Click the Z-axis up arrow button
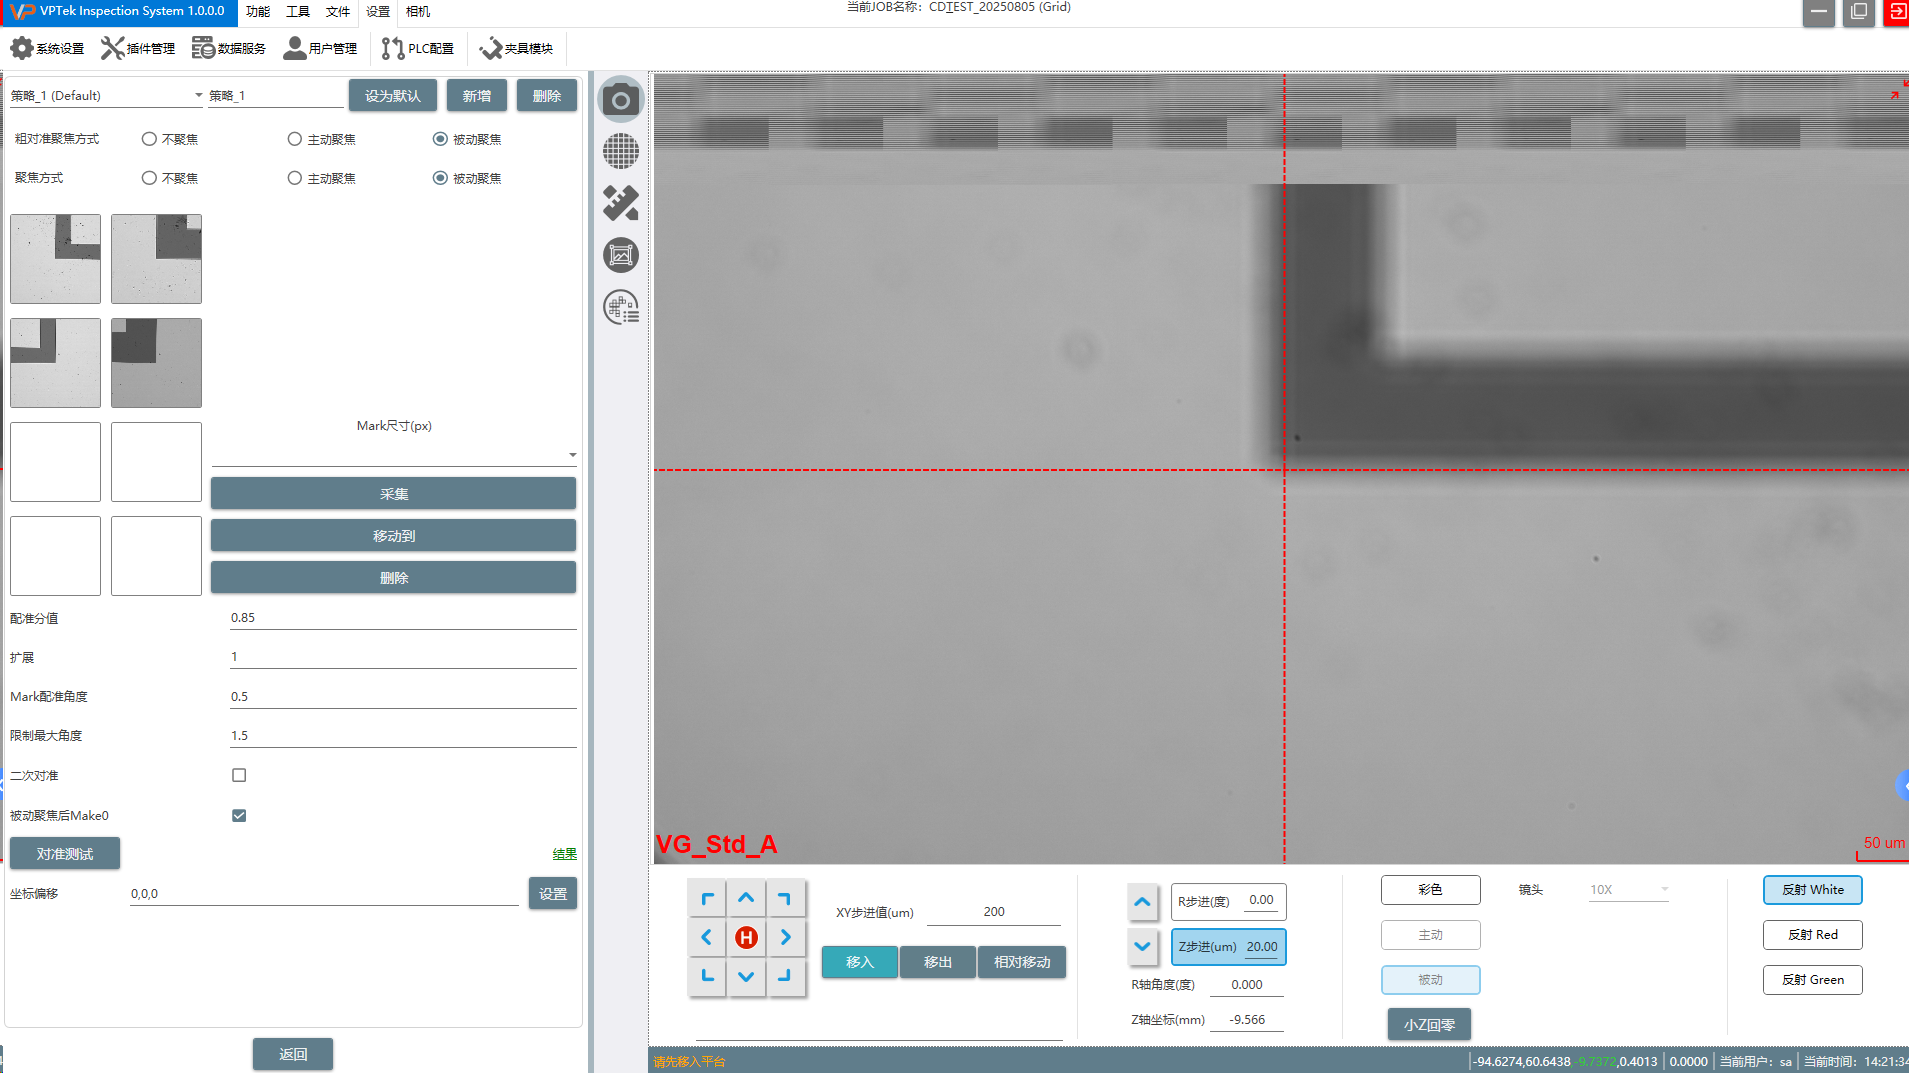Image resolution: width=1909 pixels, height=1073 pixels. [1142, 902]
